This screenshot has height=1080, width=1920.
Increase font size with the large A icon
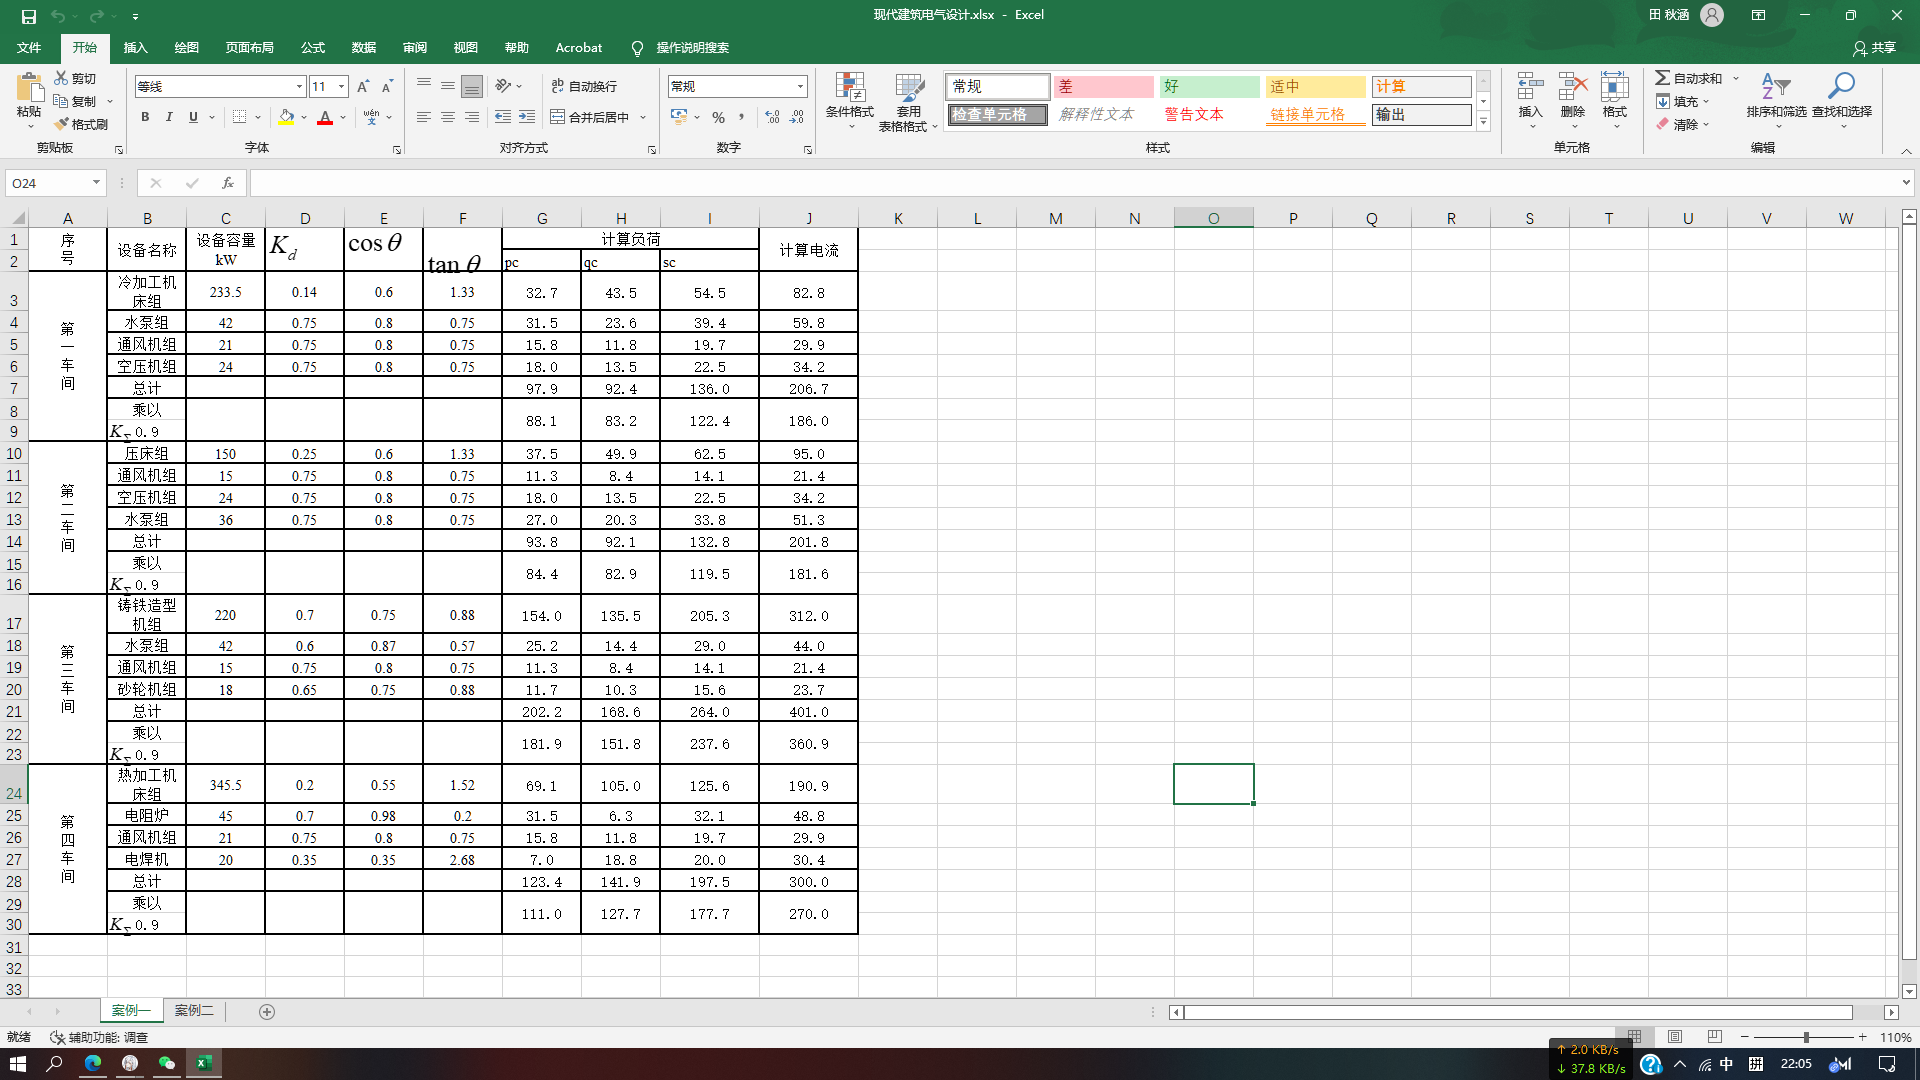(x=363, y=87)
